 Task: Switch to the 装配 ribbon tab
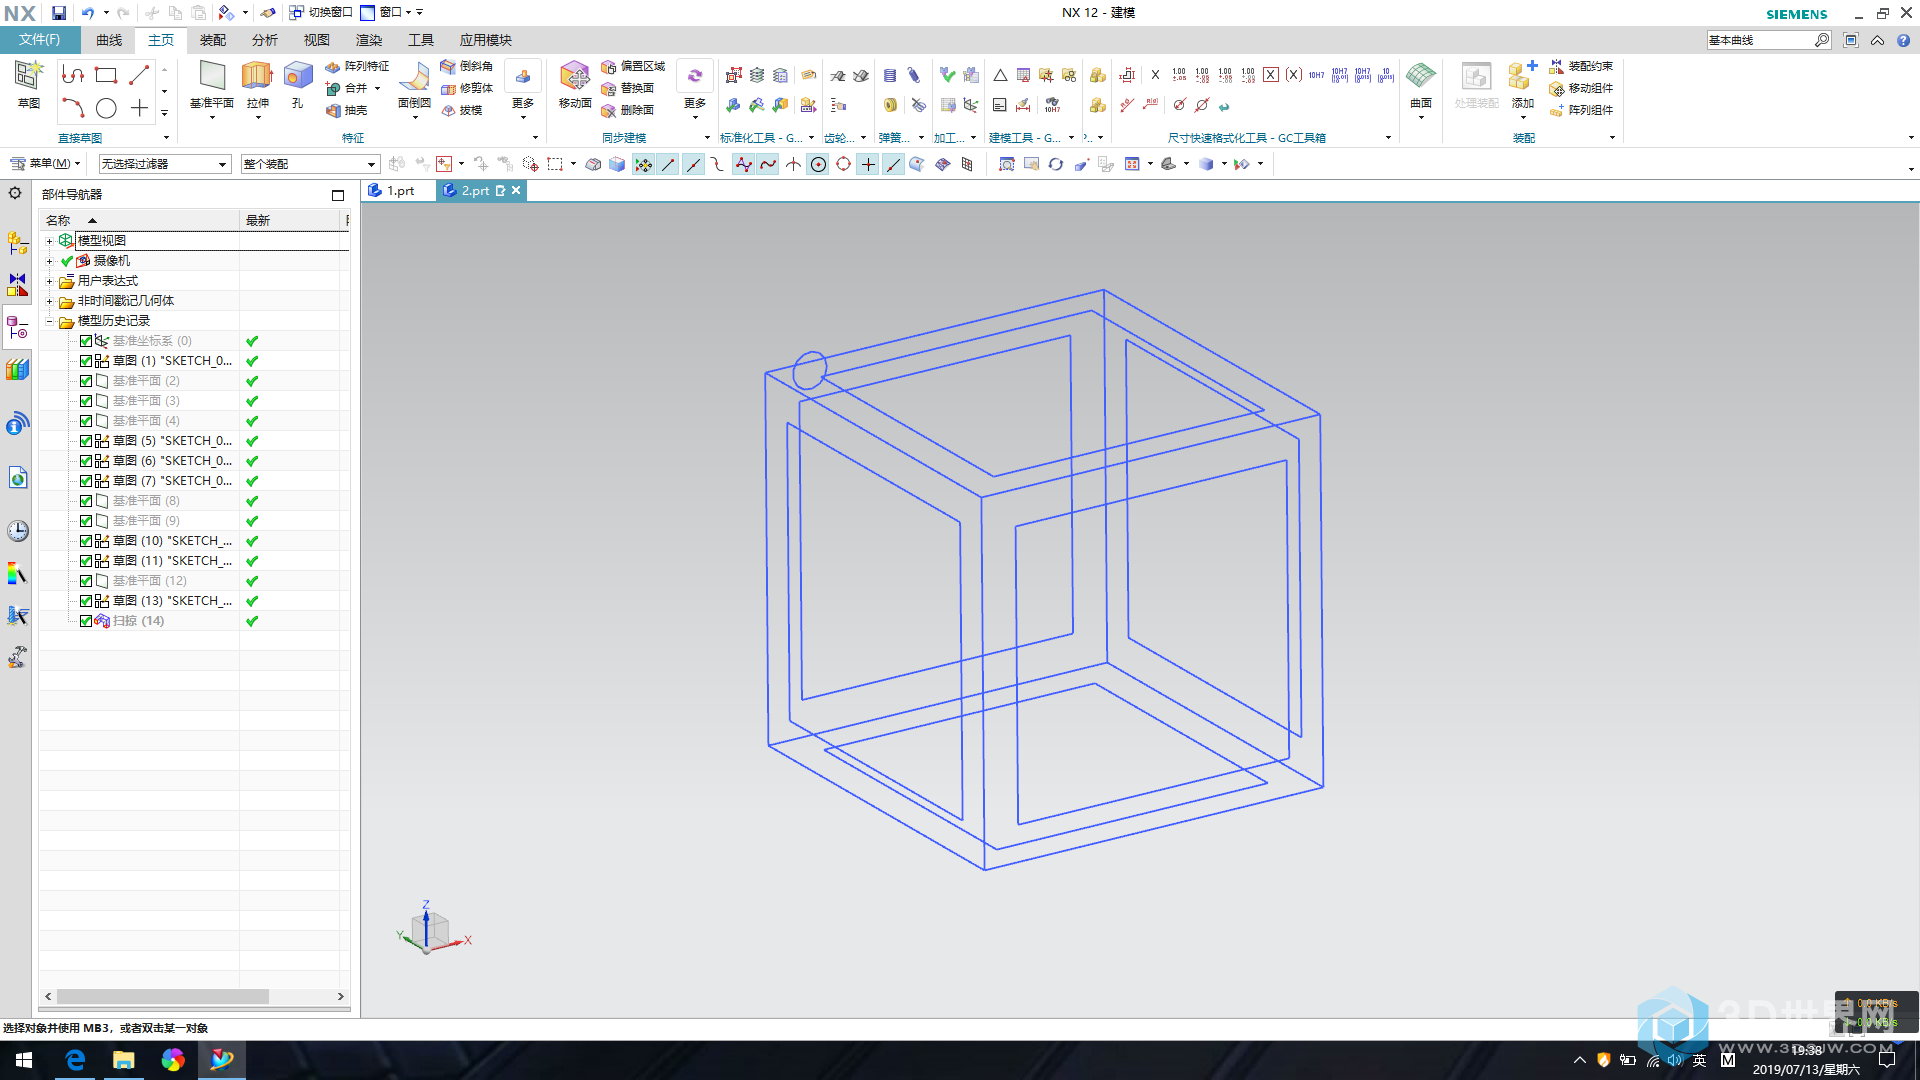coord(213,40)
